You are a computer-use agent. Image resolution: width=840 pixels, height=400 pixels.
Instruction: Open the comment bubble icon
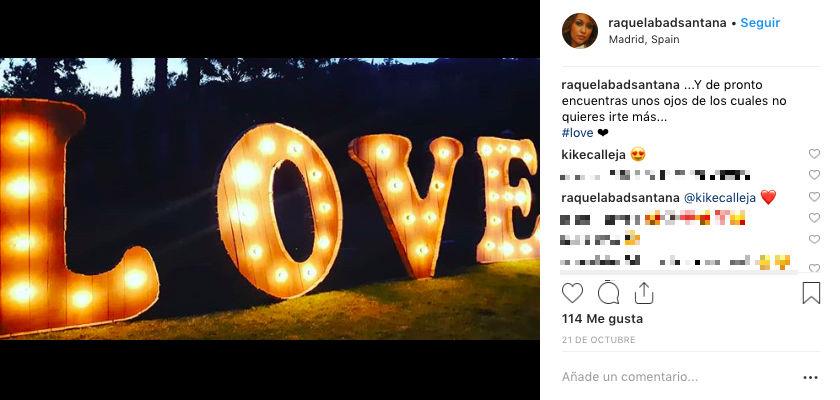608,293
